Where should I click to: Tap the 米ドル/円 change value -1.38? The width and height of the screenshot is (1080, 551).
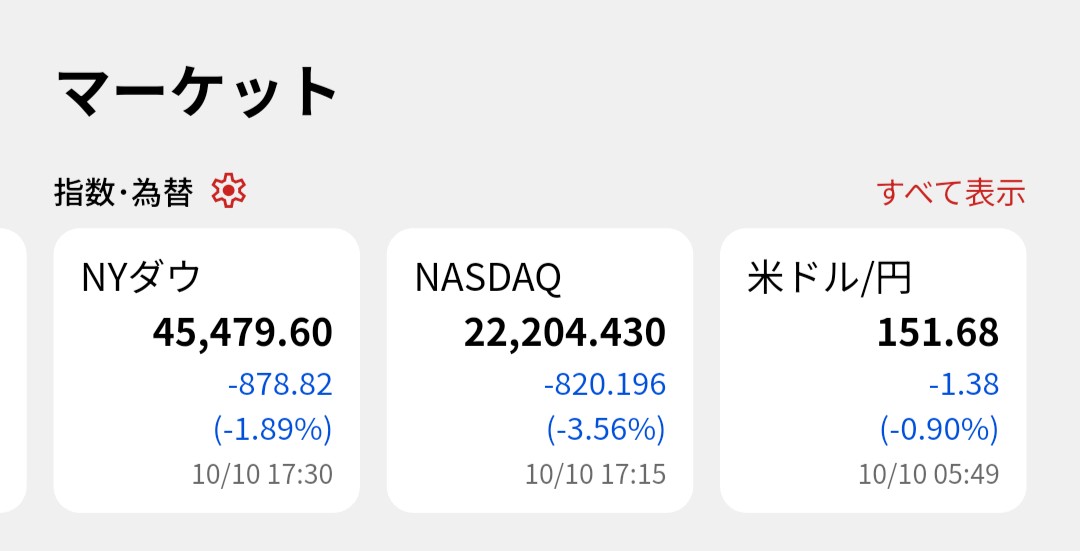coord(964,384)
